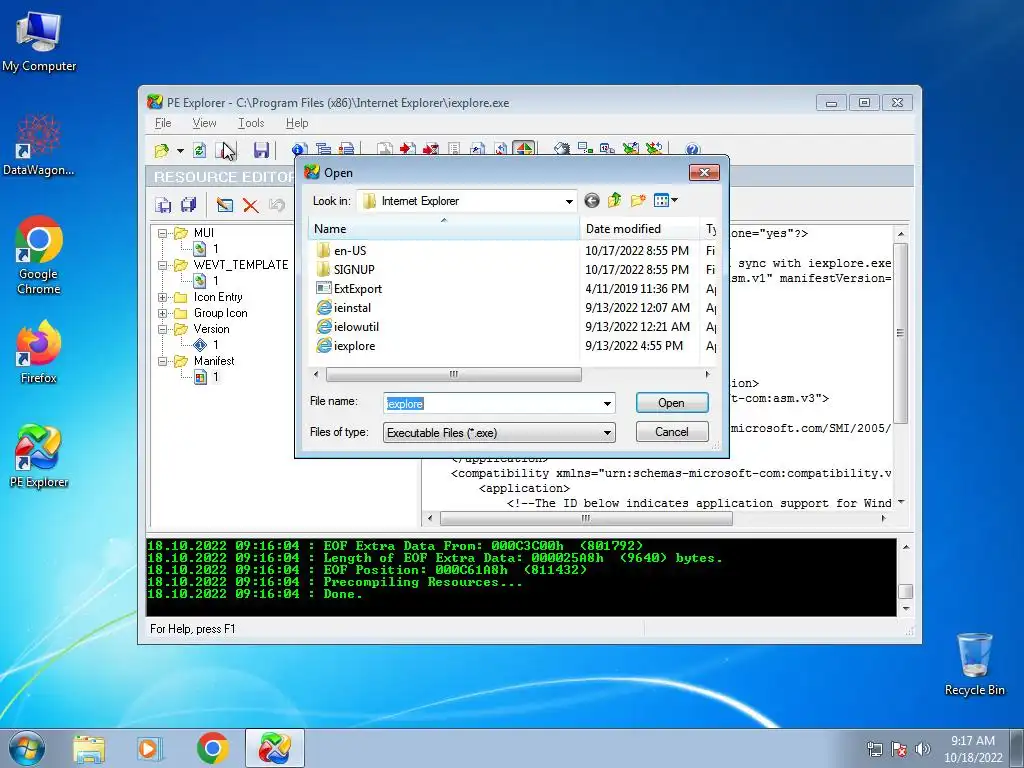The height and width of the screenshot is (768, 1024).
Task: Click the Save File floppy disk toolbar icon
Action: [261, 150]
